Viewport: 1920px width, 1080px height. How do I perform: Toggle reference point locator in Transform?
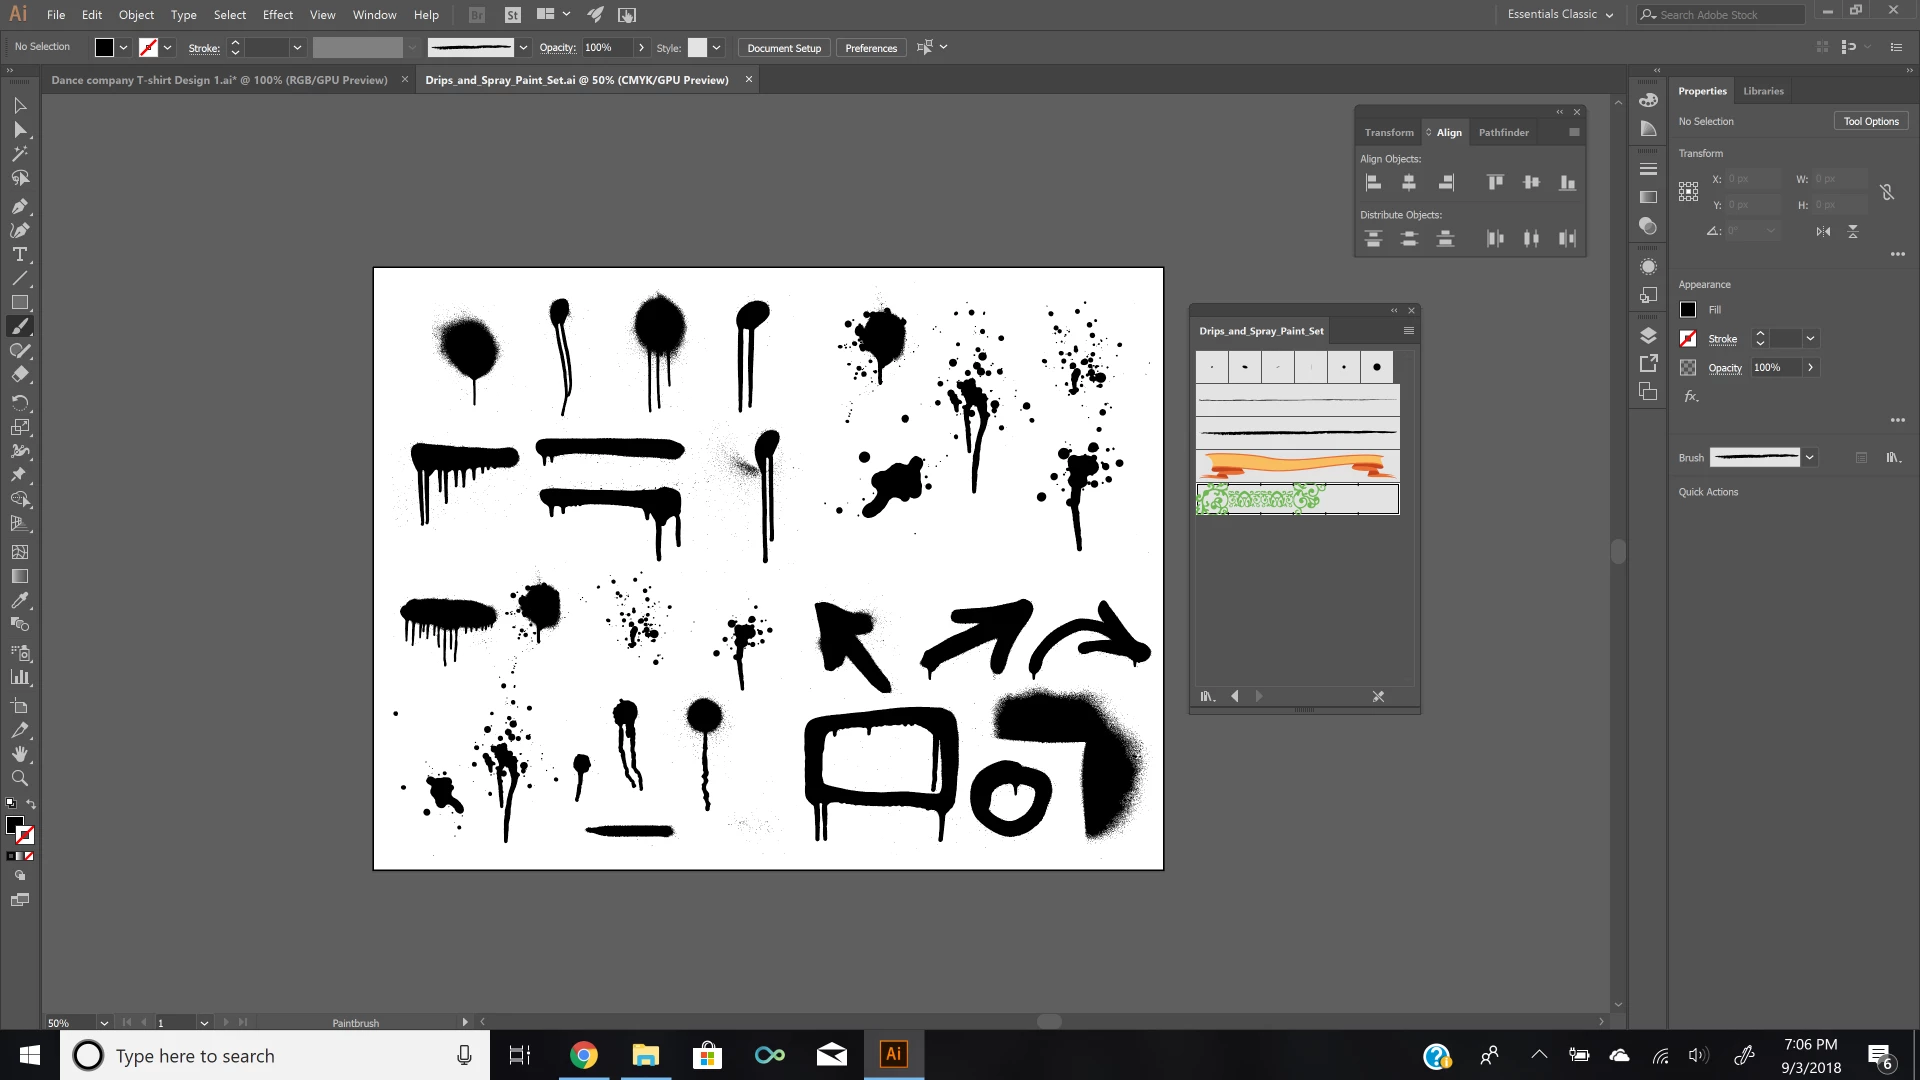(1688, 191)
